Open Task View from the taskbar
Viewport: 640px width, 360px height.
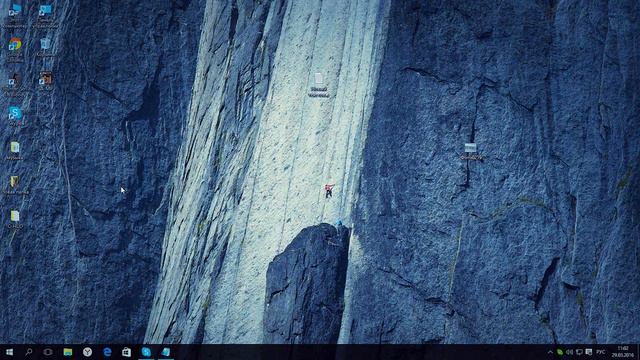(48, 352)
